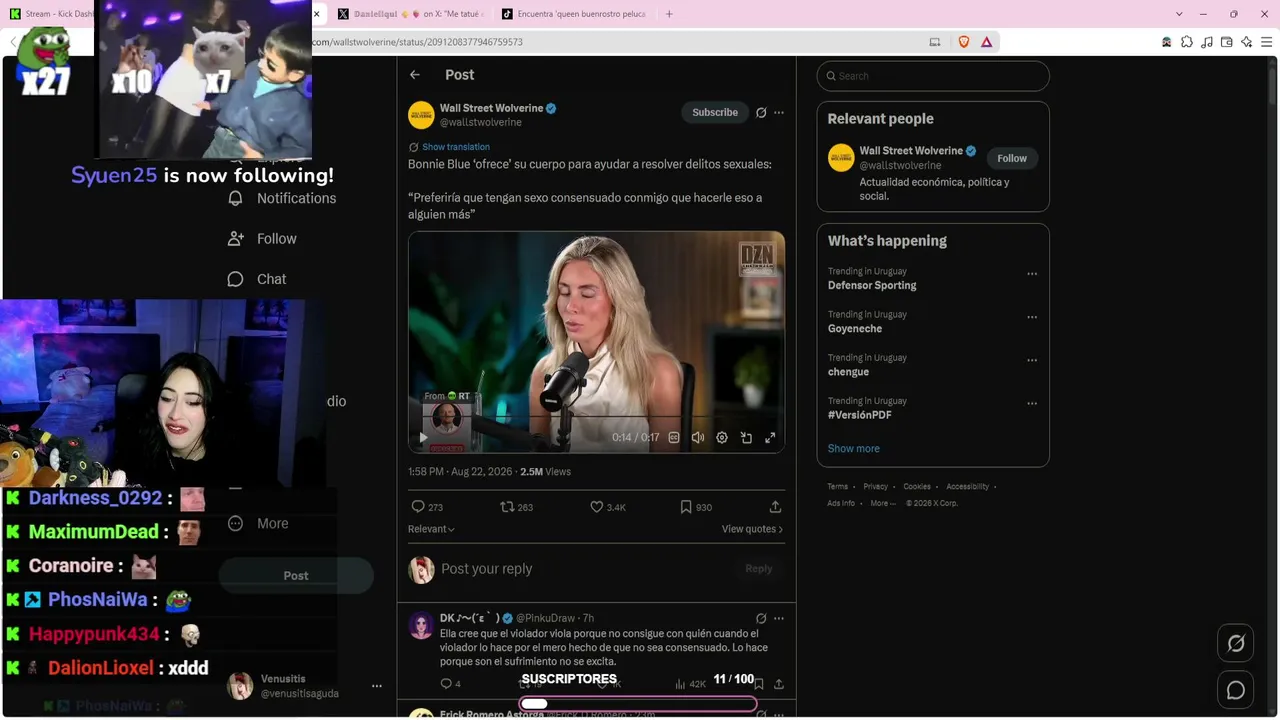The image size is (1280, 720).
Task: Follow Wall Street Wolverine in Relevant people
Action: (x=1012, y=158)
